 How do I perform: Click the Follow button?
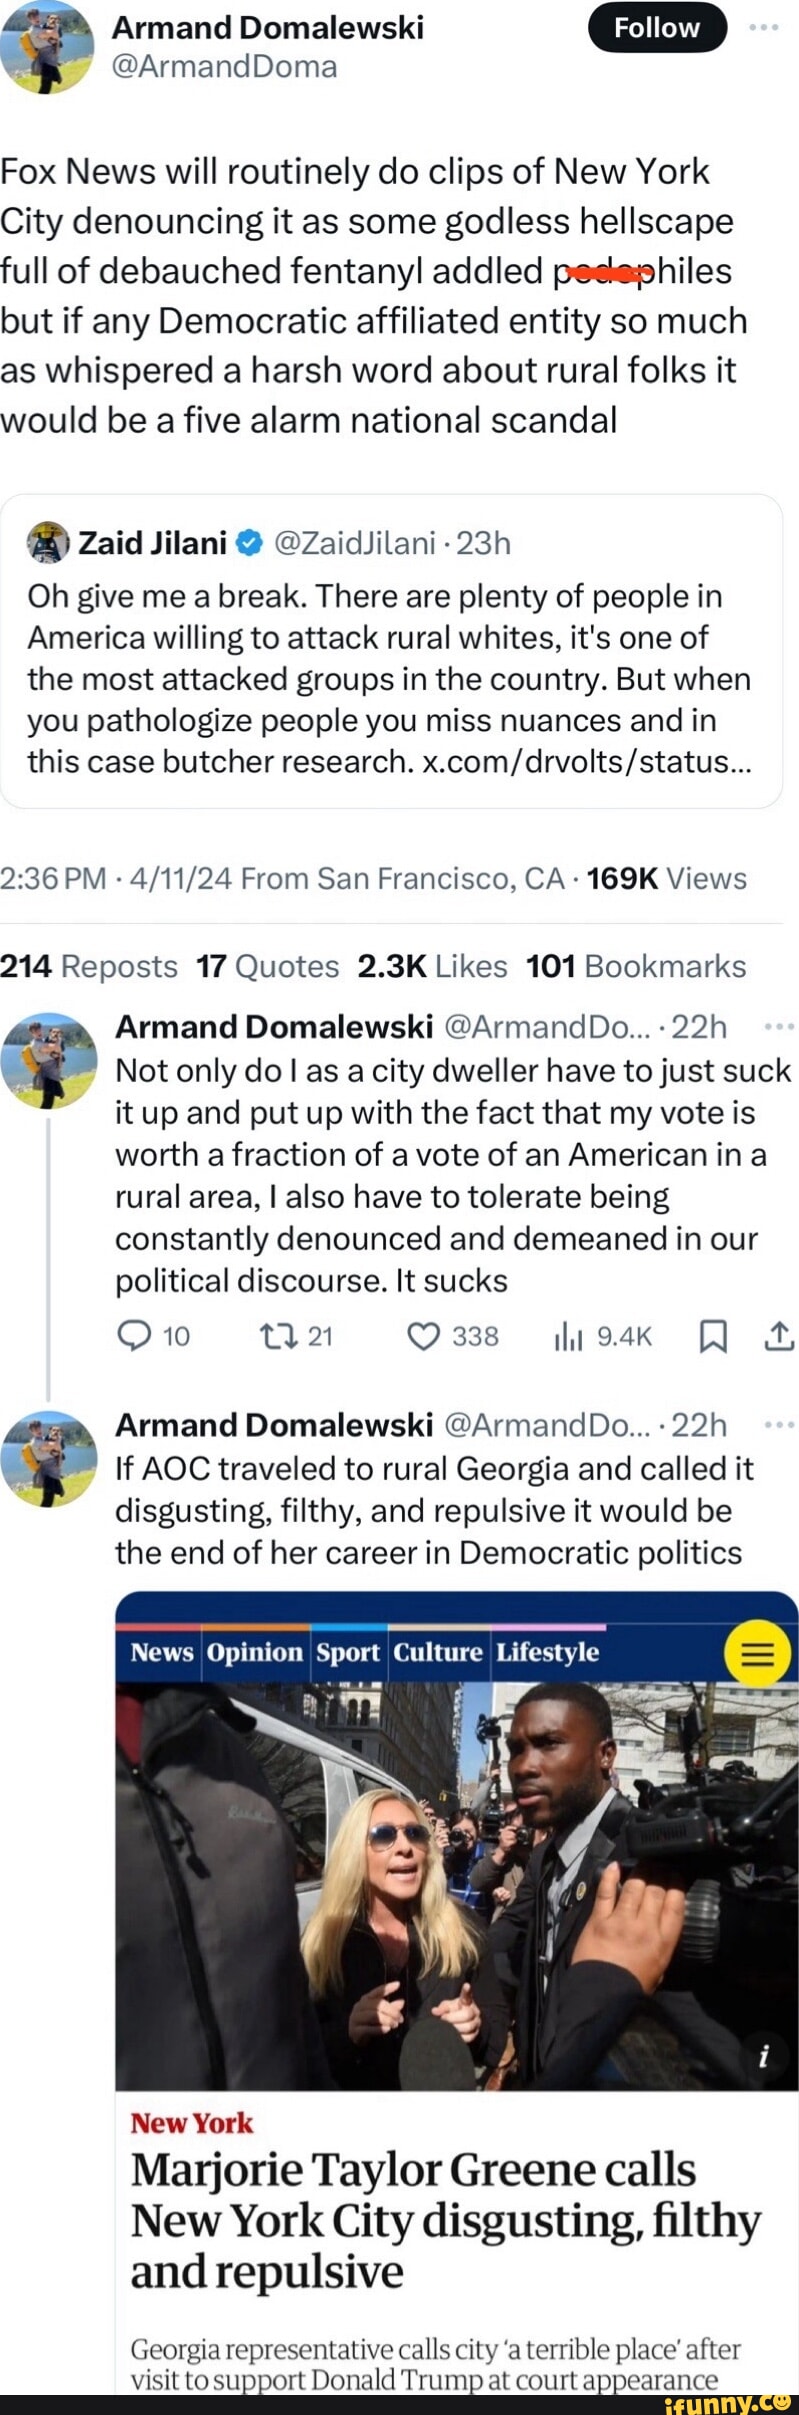pyautogui.click(x=656, y=28)
